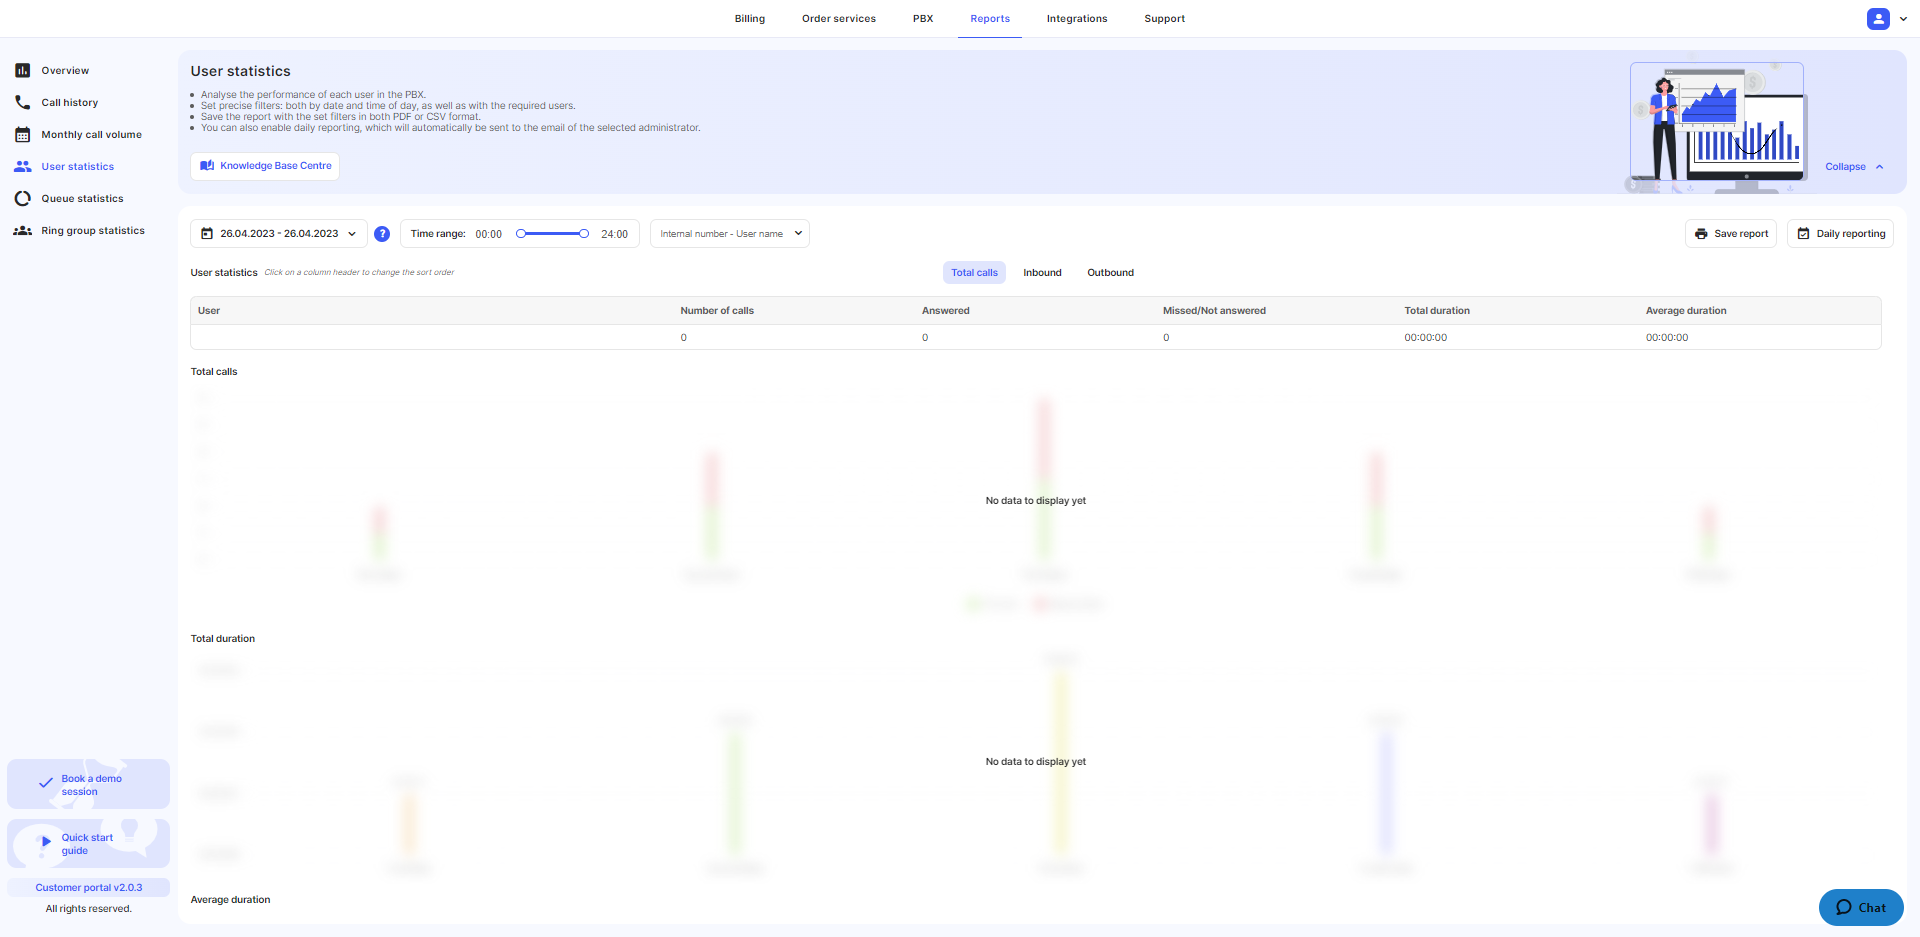
Task: Go to Monthly call volume page
Action: click(91, 135)
